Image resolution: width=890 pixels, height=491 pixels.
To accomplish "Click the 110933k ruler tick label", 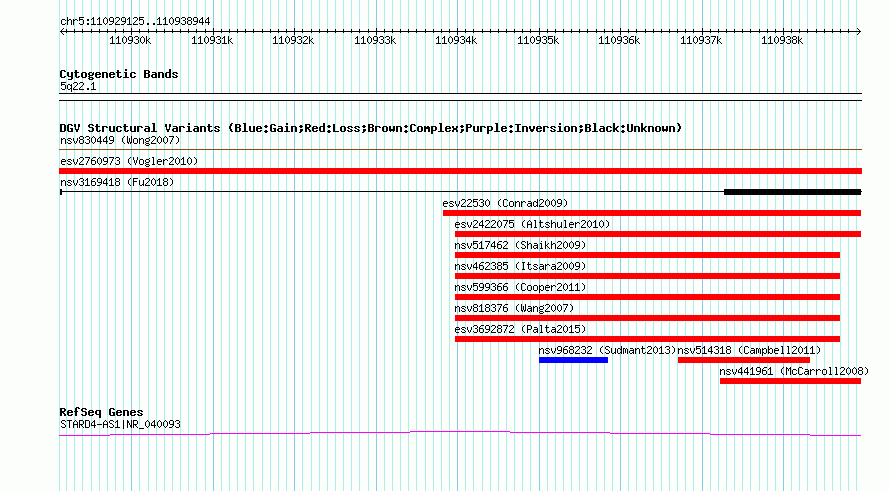I will pyautogui.click(x=375, y=40).
